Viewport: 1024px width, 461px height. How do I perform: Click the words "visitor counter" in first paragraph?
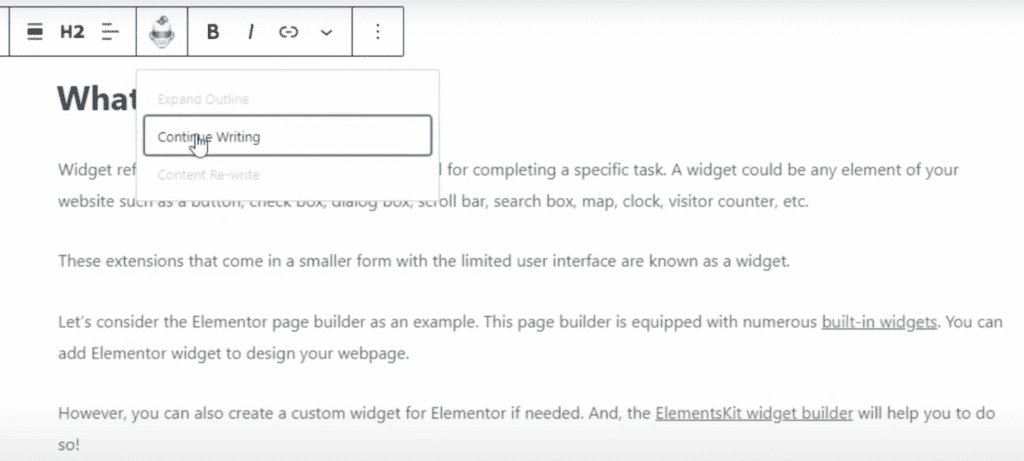pyautogui.click(x=729, y=201)
